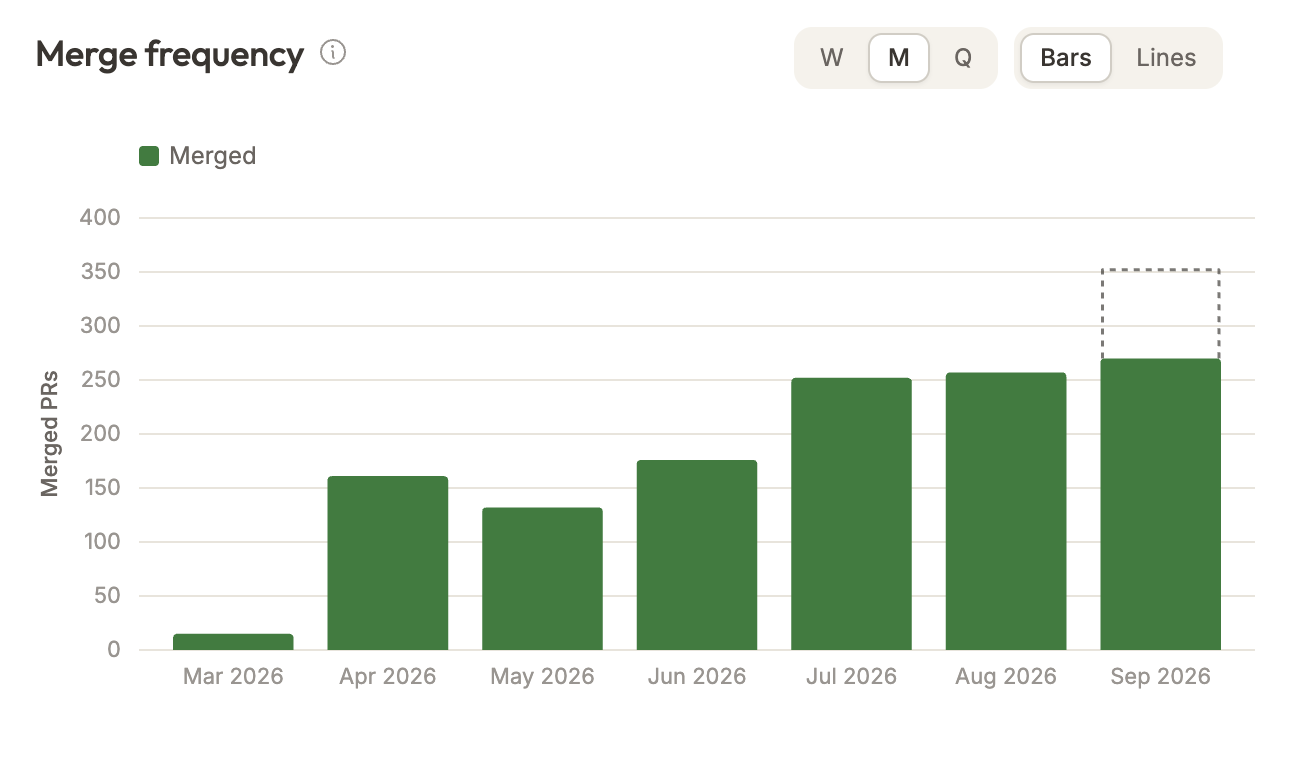Image resolution: width=1314 pixels, height=760 pixels.
Task: Switch to weekly (W) view
Action: tap(831, 58)
